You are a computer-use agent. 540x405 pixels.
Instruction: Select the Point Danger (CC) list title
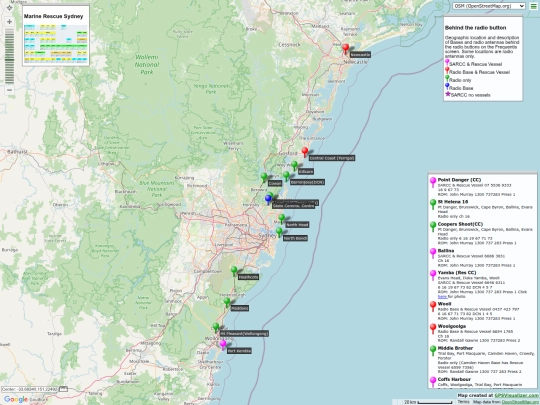pyautogui.click(x=459, y=180)
